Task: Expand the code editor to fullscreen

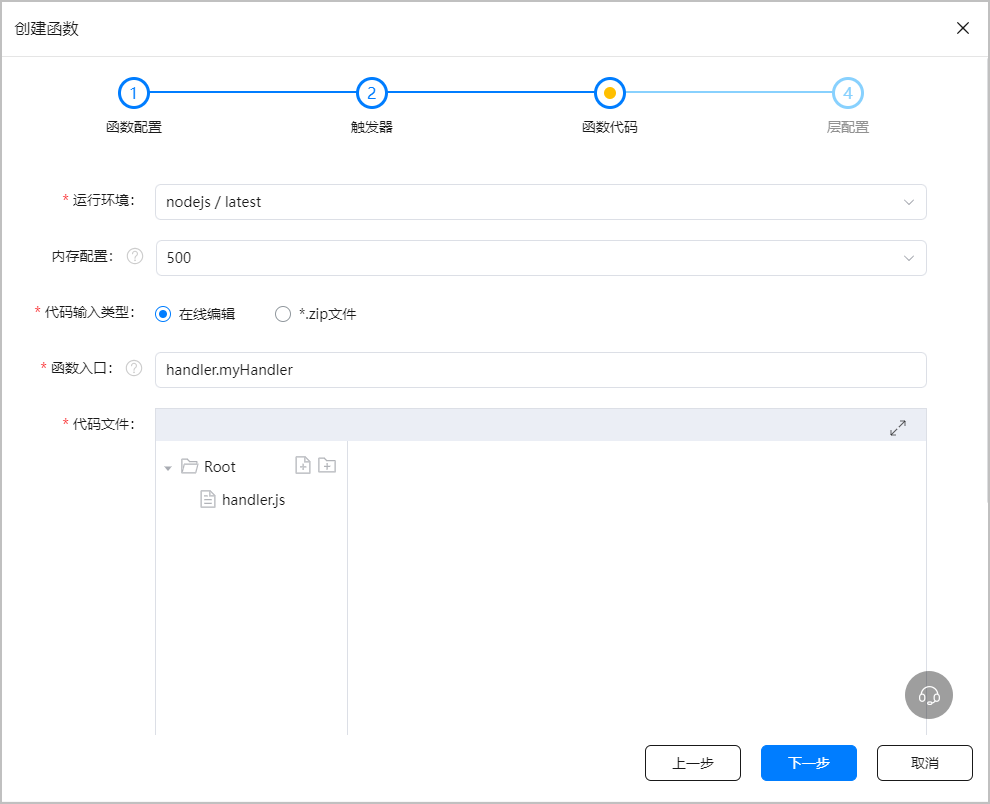Action: point(898,427)
